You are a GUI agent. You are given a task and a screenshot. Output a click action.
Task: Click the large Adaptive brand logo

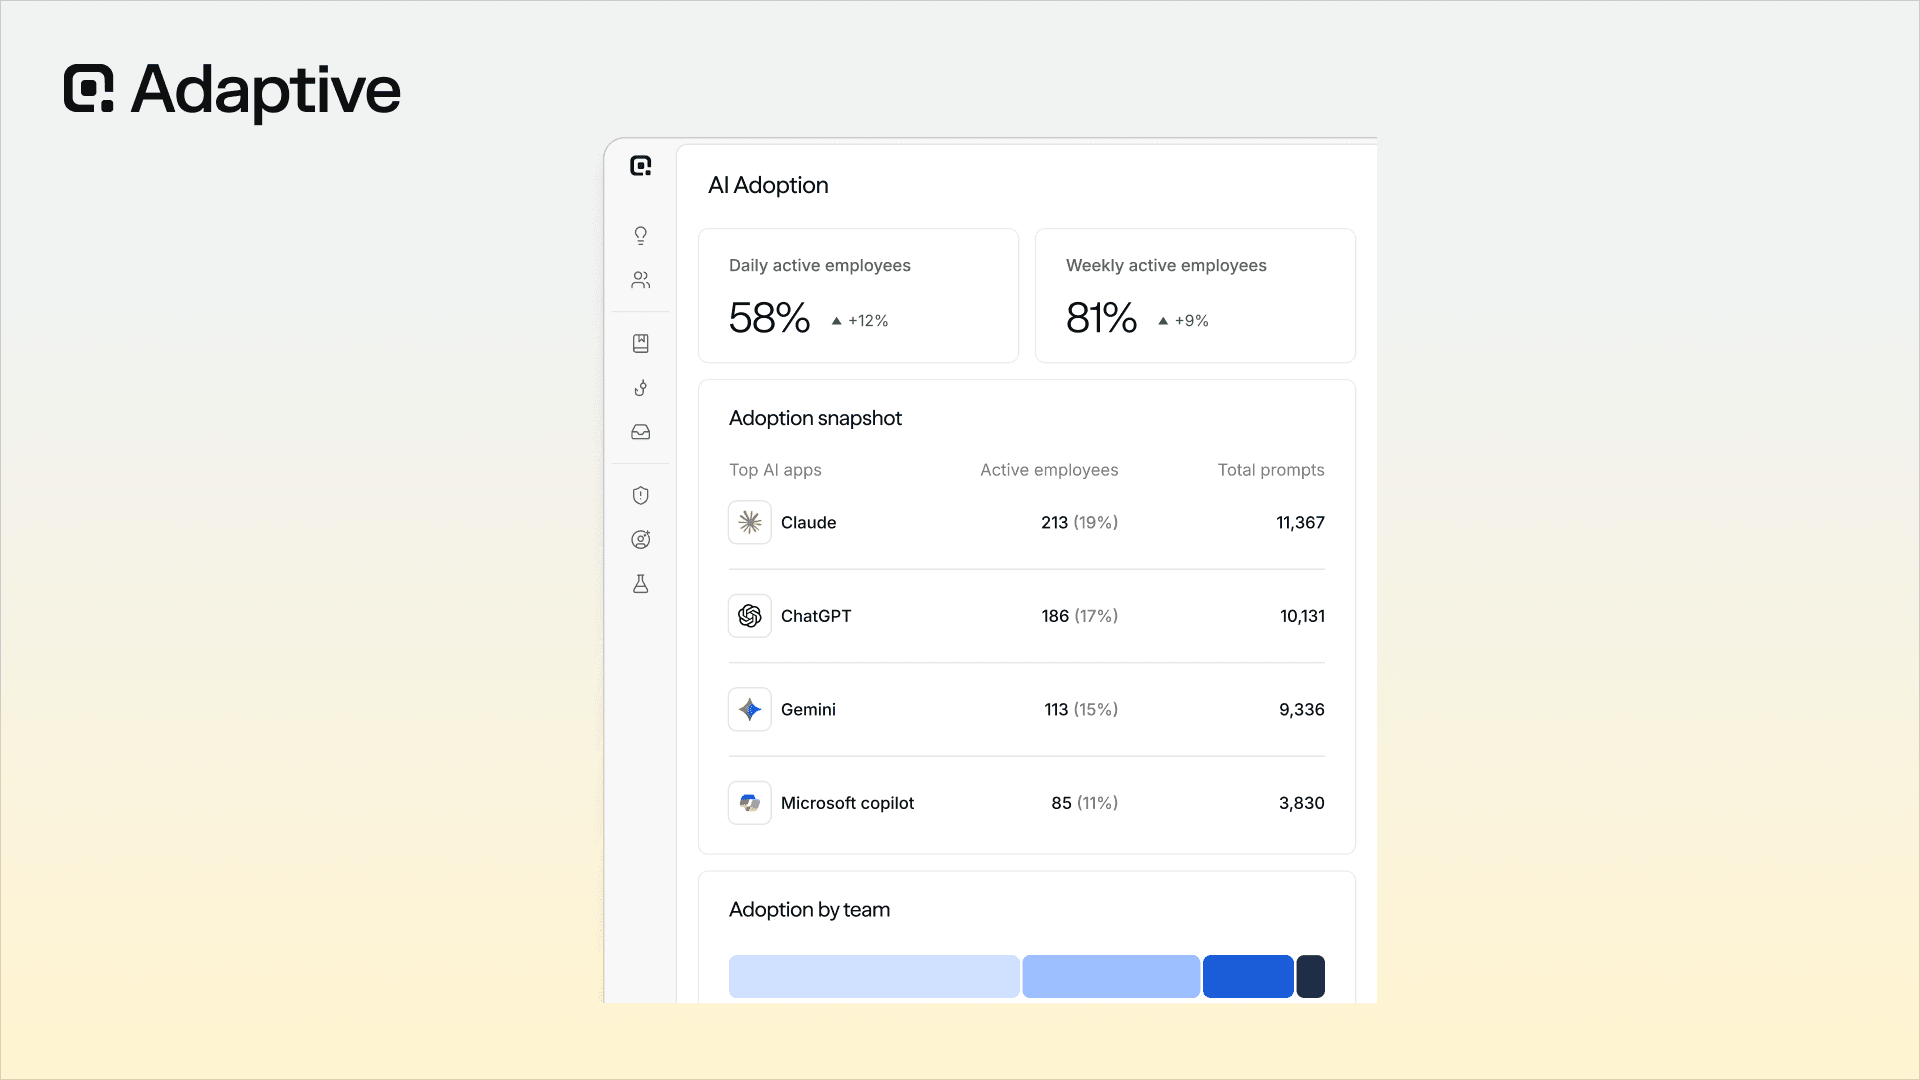[x=232, y=90]
